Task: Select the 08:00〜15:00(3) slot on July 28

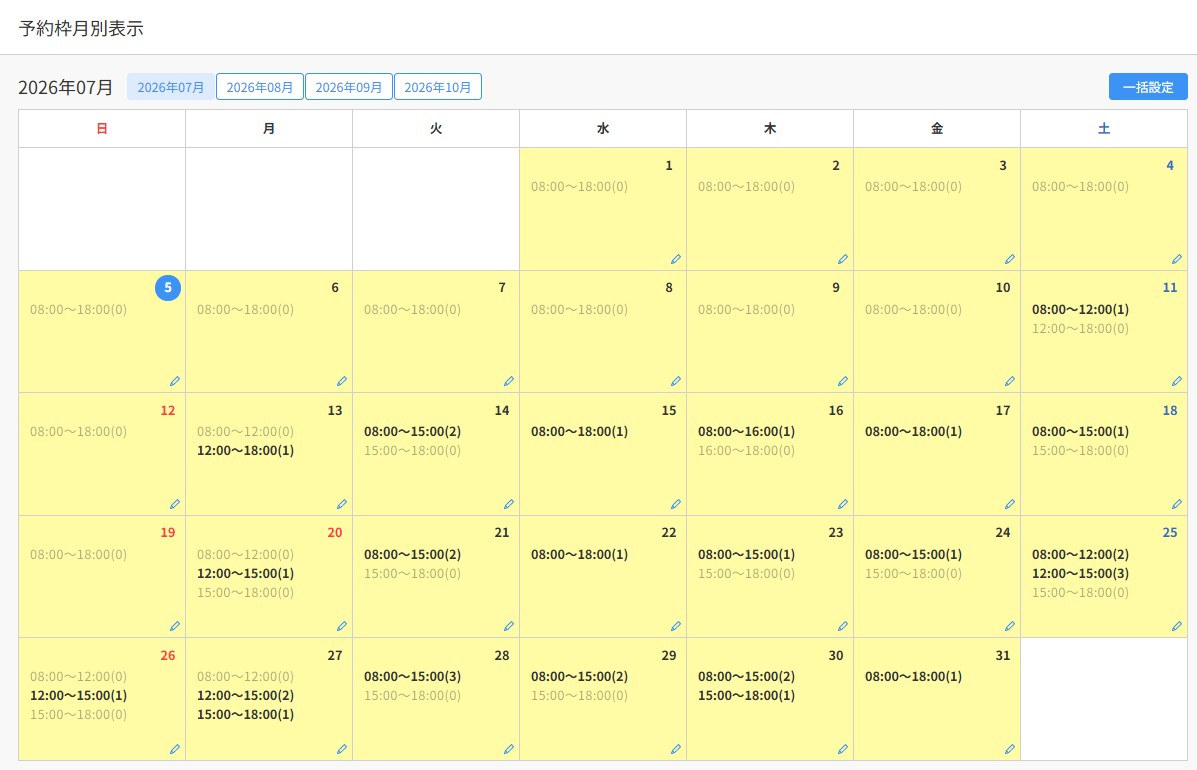Action: [x=412, y=676]
